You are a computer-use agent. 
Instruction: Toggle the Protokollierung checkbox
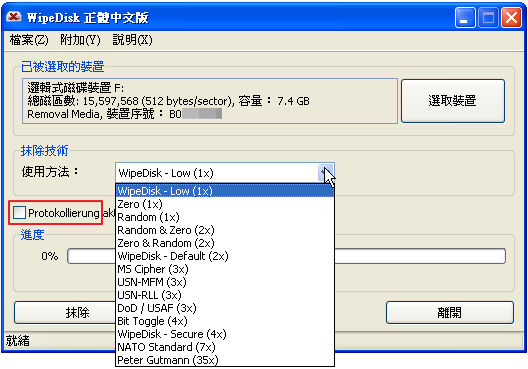click(19, 213)
